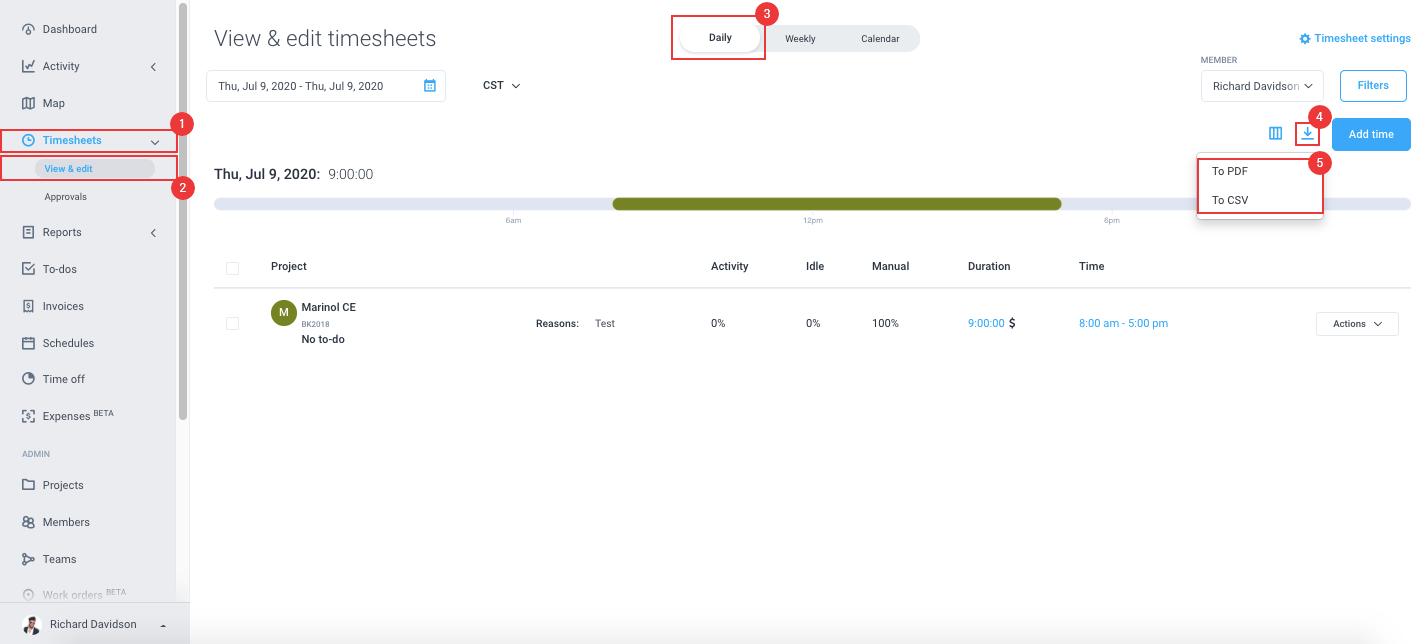Open Timesheet settings
This screenshot has height=644, width=1428.
coord(1354,37)
